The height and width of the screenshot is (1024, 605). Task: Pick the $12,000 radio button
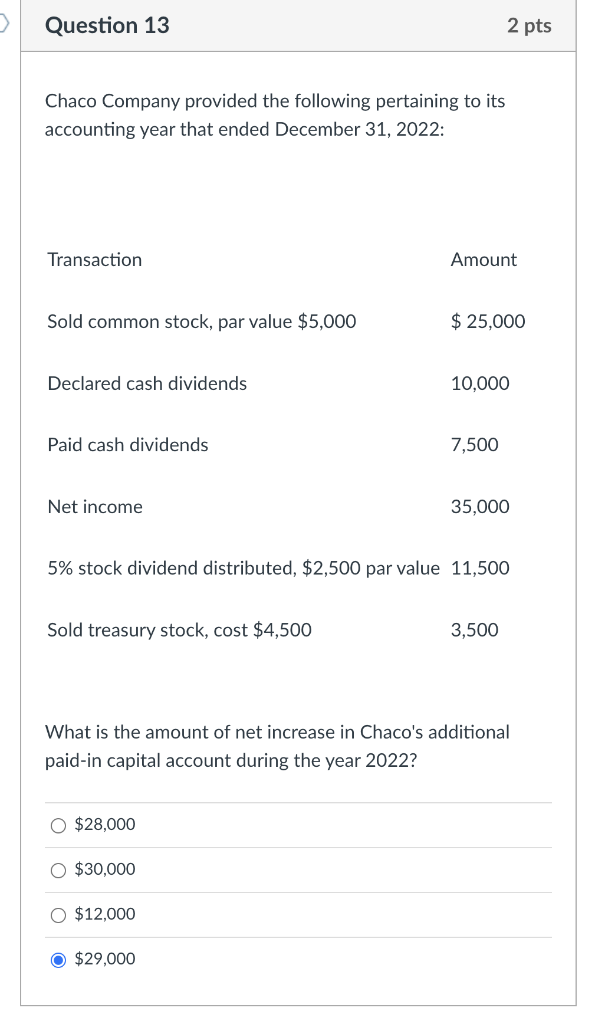(x=60, y=915)
